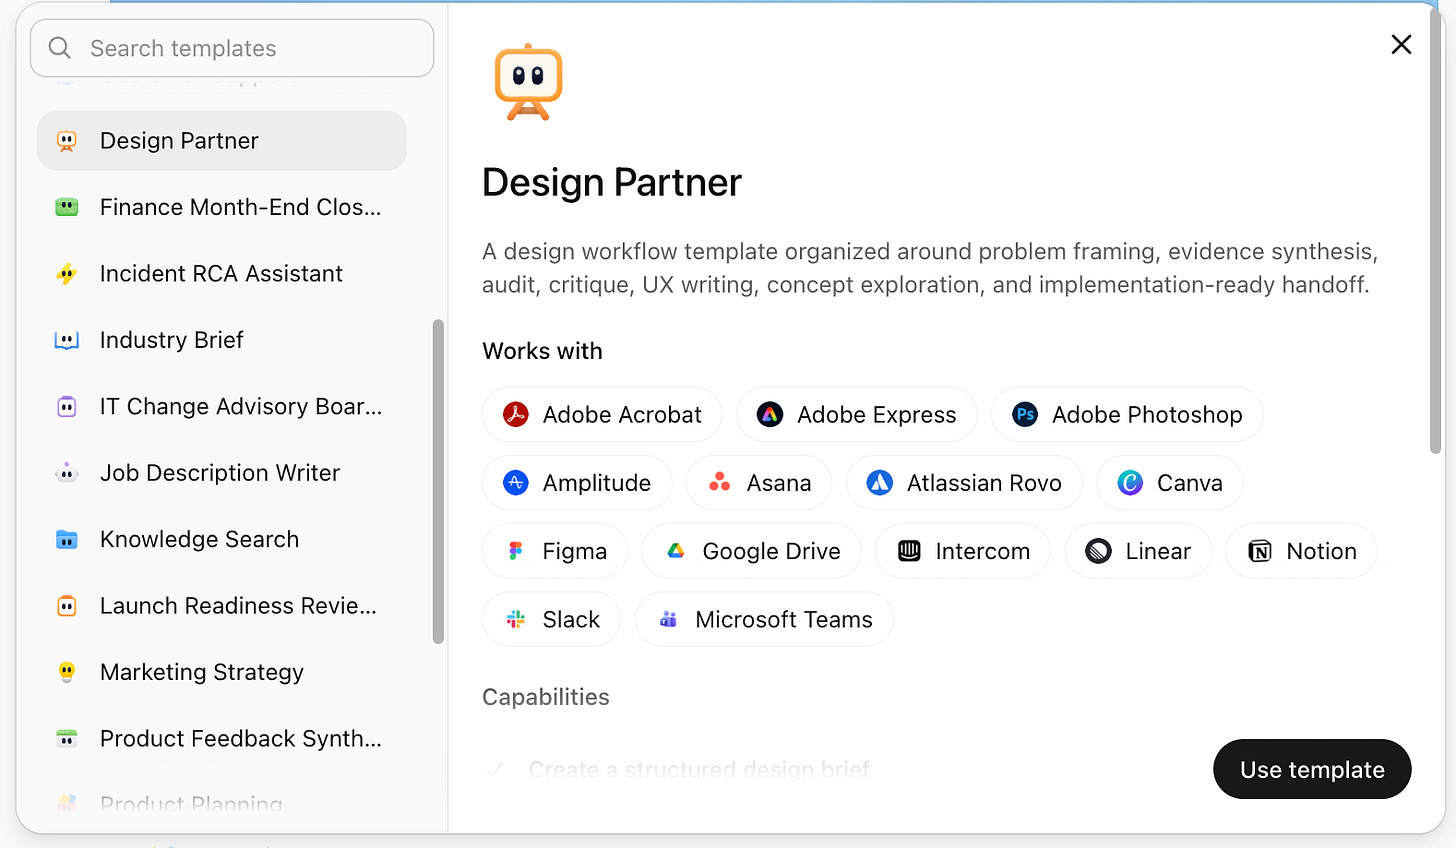Screen dimensions: 1456x848
Task: Click the template list scrollbar
Action: point(438,481)
